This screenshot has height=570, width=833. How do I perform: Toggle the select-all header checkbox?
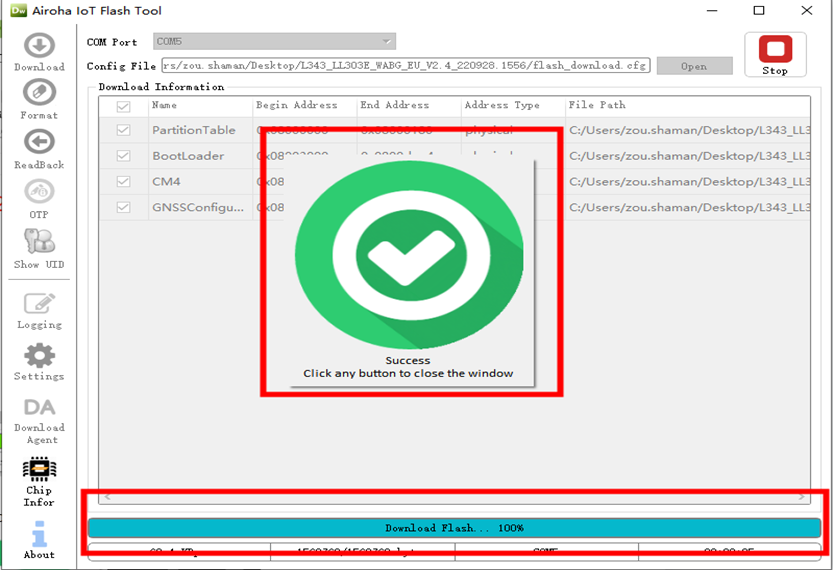click(123, 105)
